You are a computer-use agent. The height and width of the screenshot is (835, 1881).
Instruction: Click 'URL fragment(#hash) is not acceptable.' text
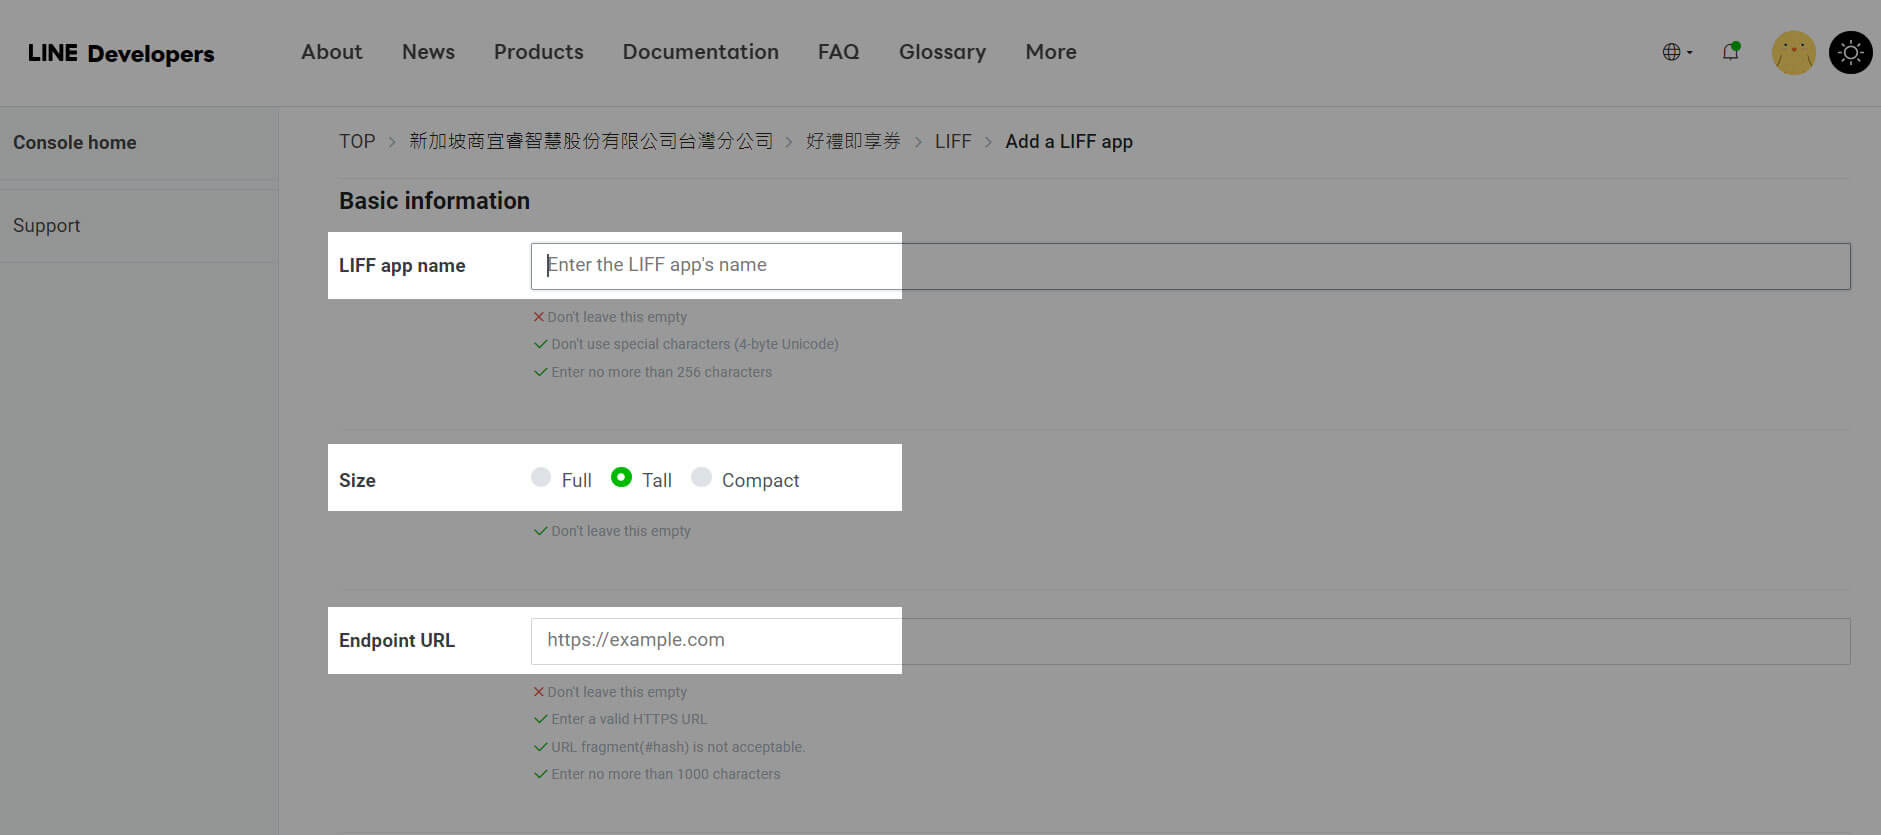(x=678, y=747)
